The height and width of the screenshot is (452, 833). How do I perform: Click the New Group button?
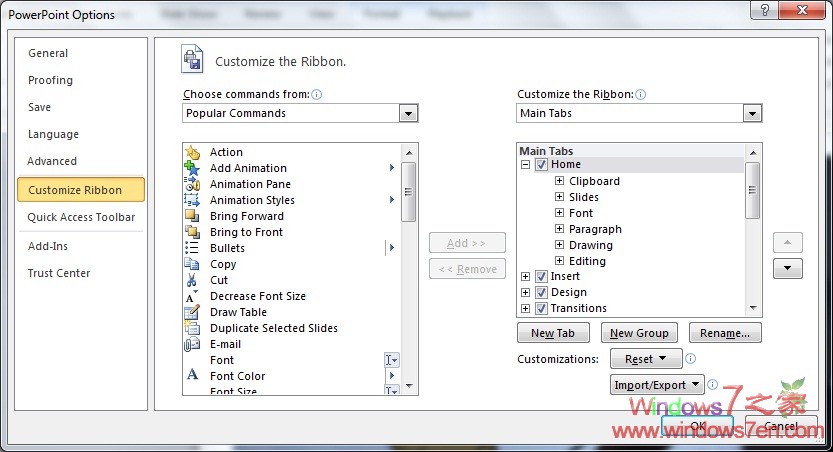pos(639,333)
